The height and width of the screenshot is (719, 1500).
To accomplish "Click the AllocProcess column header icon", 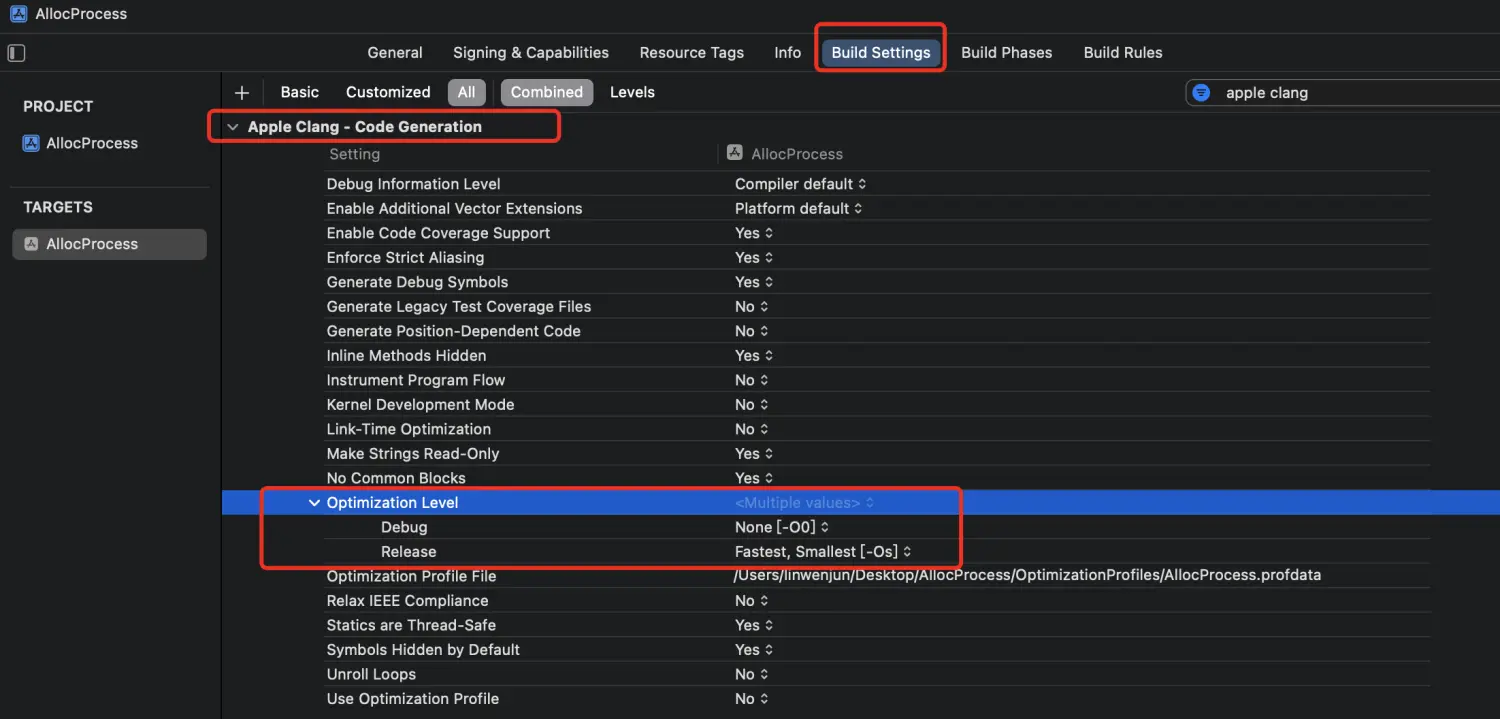I will [735, 154].
